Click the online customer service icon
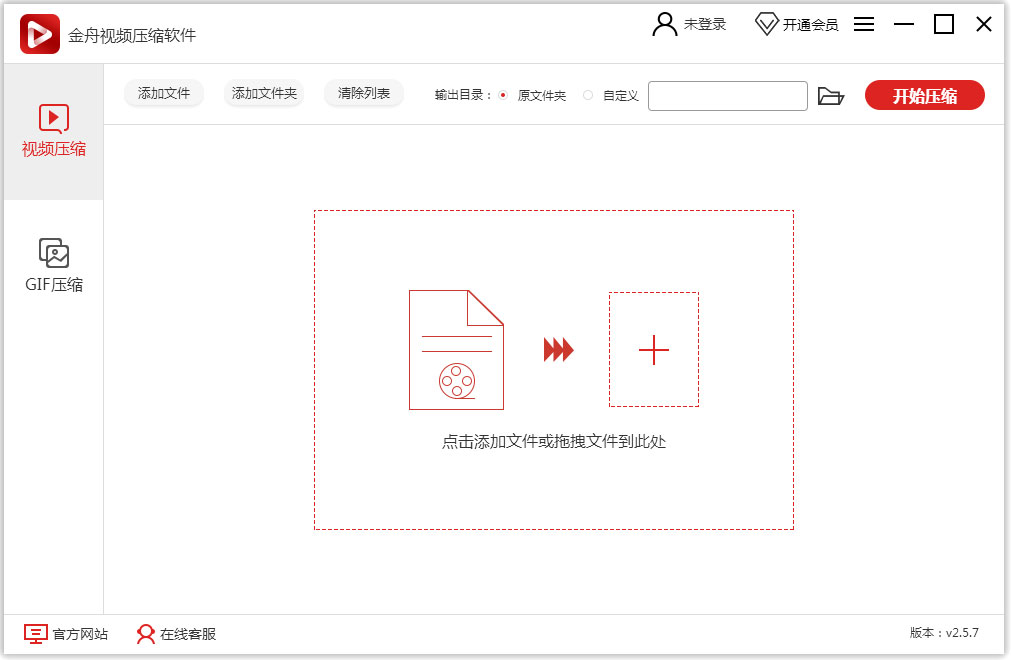The image size is (1011, 660). (146, 634)
